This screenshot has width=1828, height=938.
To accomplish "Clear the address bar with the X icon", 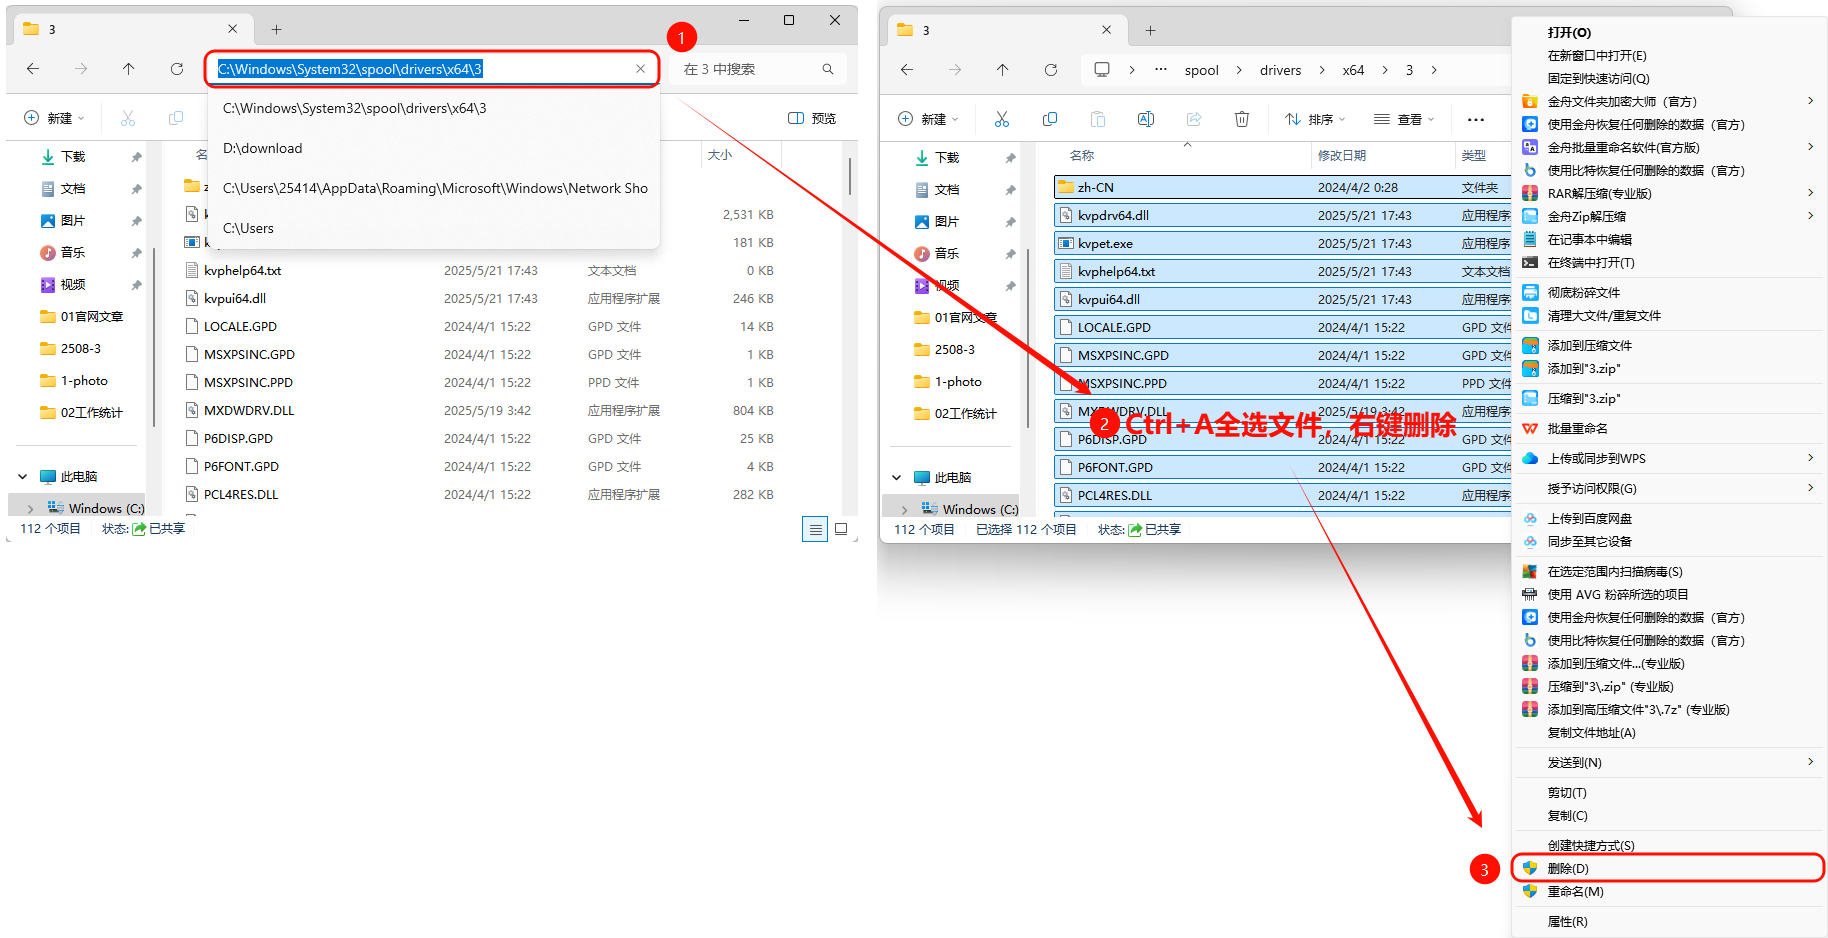I will point(640,69).
